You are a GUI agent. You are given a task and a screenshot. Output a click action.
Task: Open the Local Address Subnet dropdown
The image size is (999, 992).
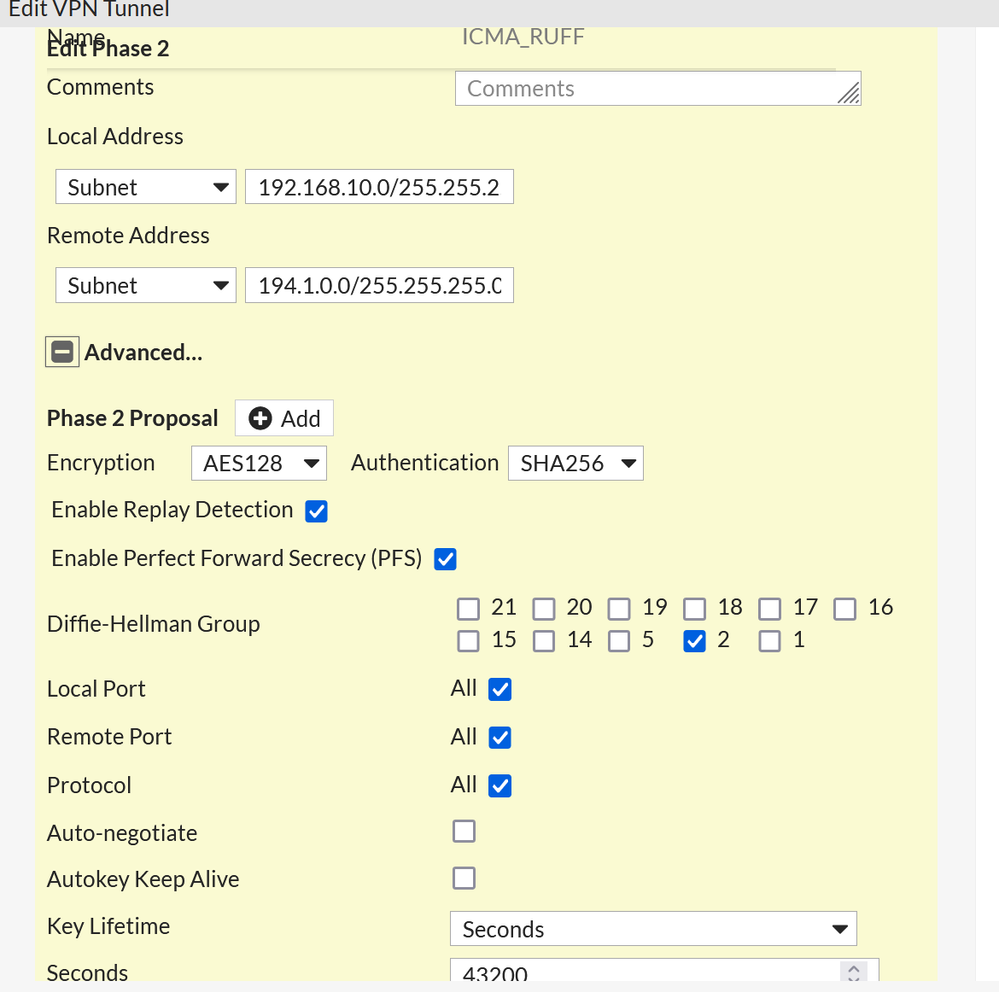(146, 187)
